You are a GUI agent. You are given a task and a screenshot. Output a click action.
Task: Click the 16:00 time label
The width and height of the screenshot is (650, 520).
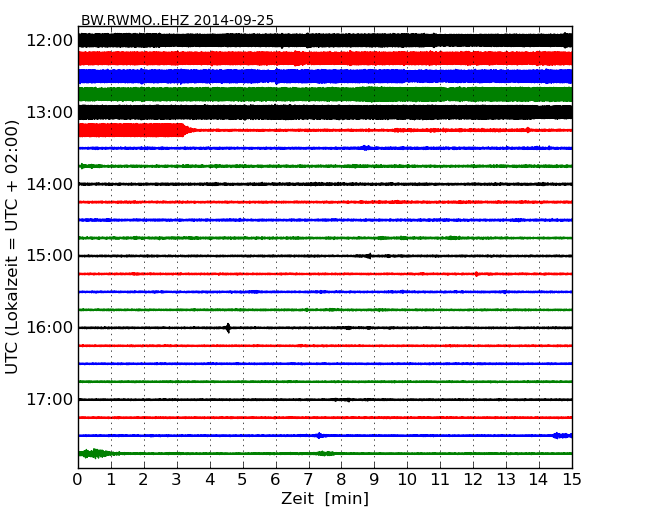(x=50, y=328)
